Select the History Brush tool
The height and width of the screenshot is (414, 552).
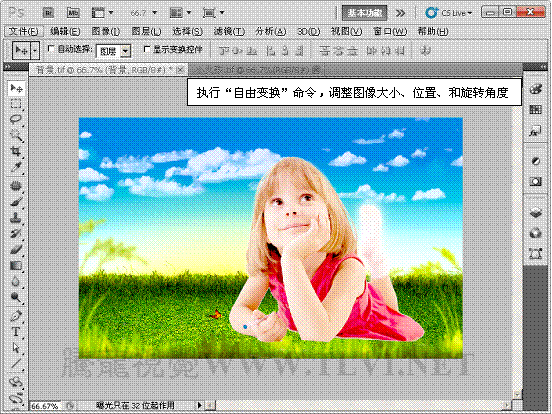(x=16, y=233)
